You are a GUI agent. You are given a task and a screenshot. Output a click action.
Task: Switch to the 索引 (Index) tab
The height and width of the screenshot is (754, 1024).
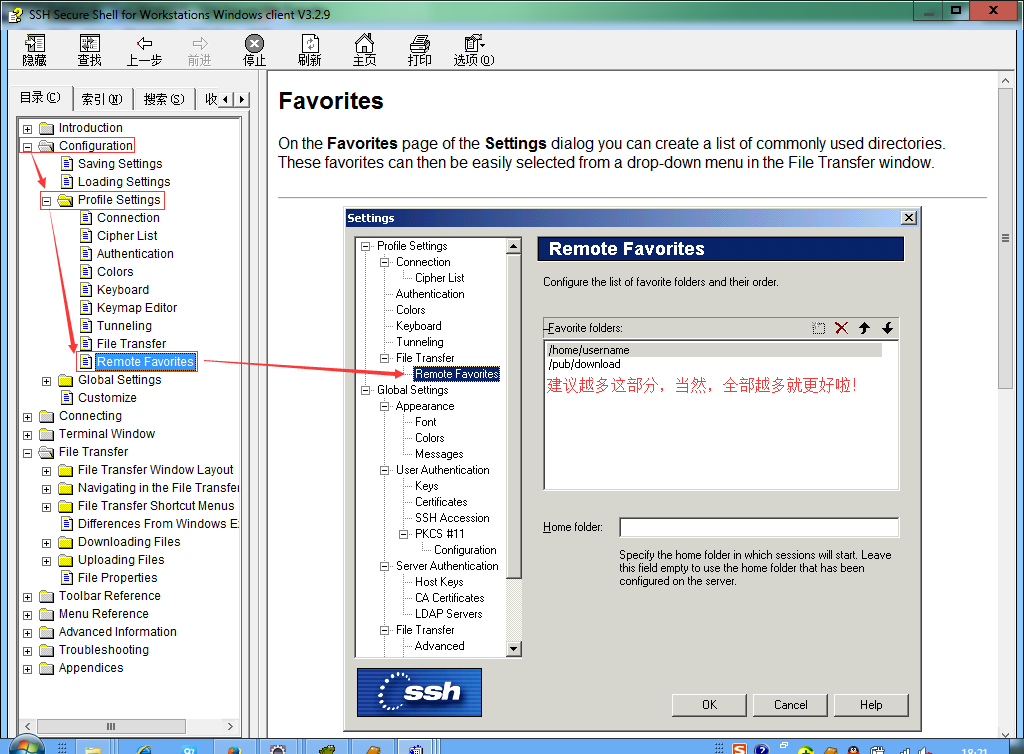(x=102, y=99)
